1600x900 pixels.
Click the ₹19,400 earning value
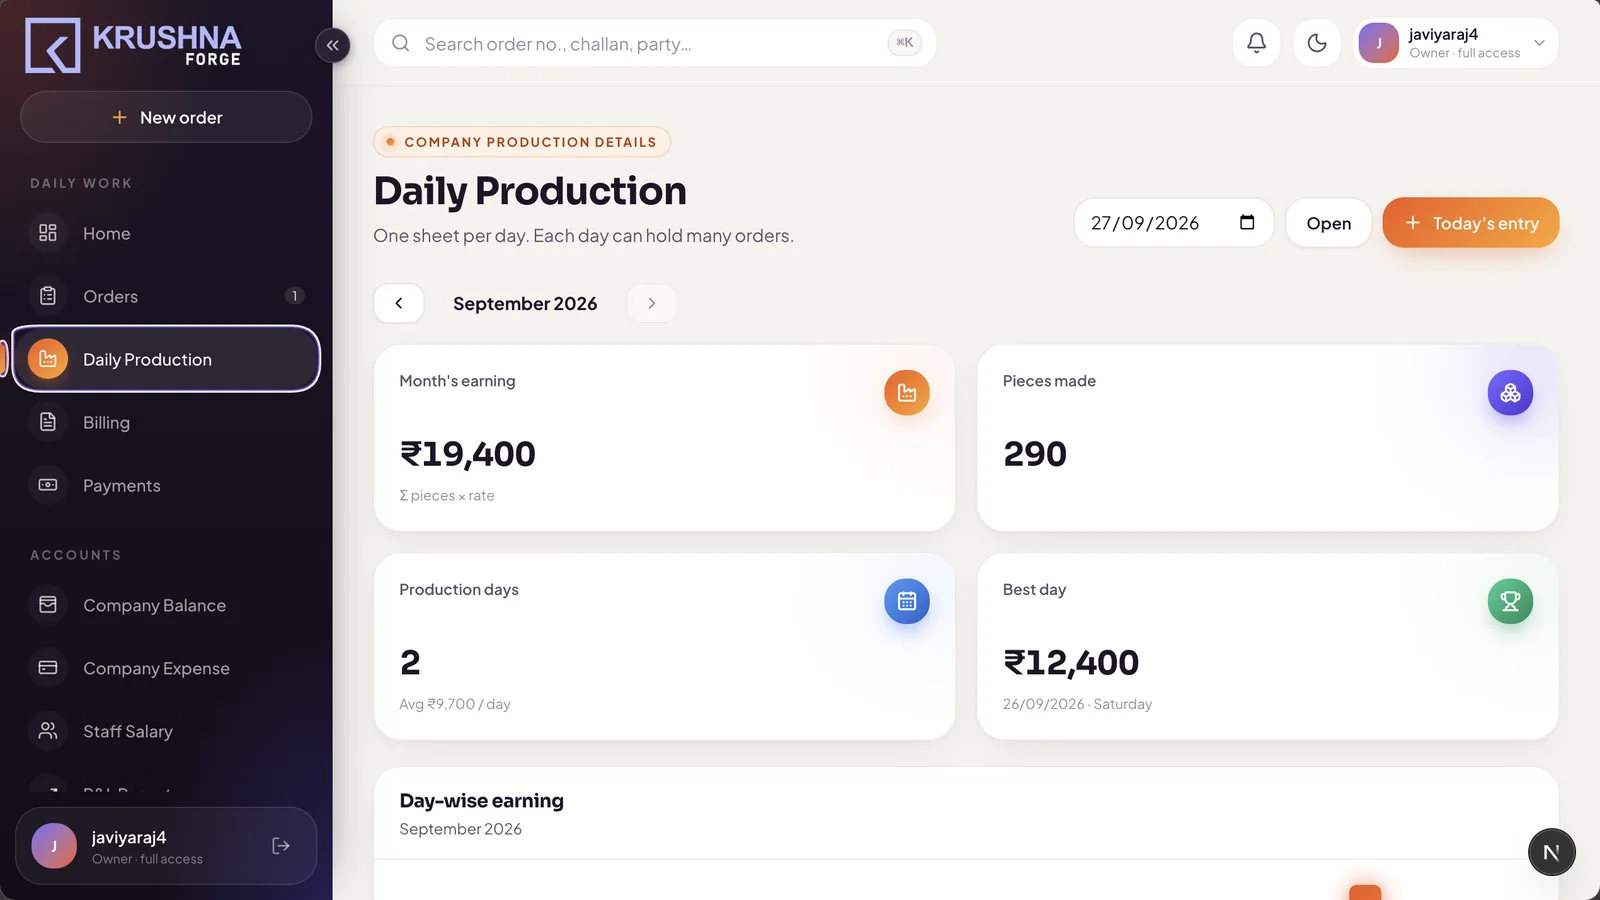point(468,454)
